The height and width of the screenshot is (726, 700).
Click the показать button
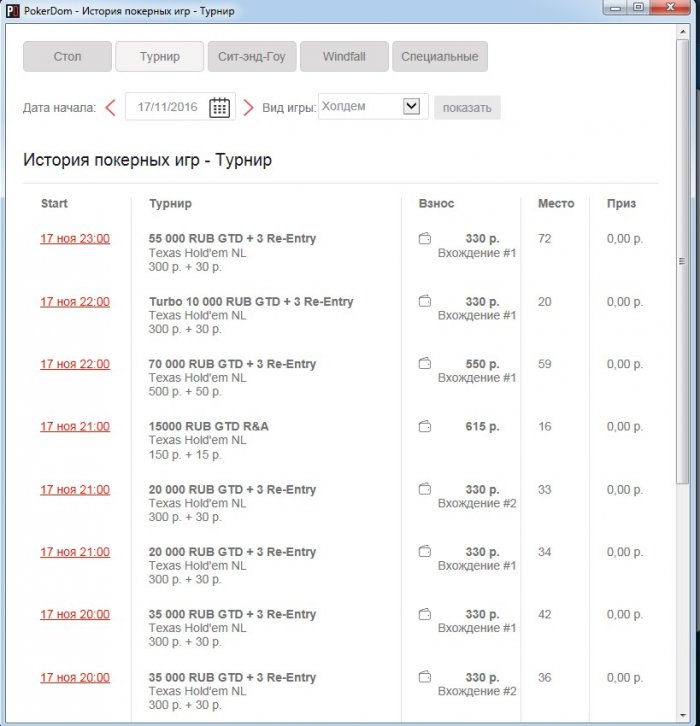coord(467,108)
